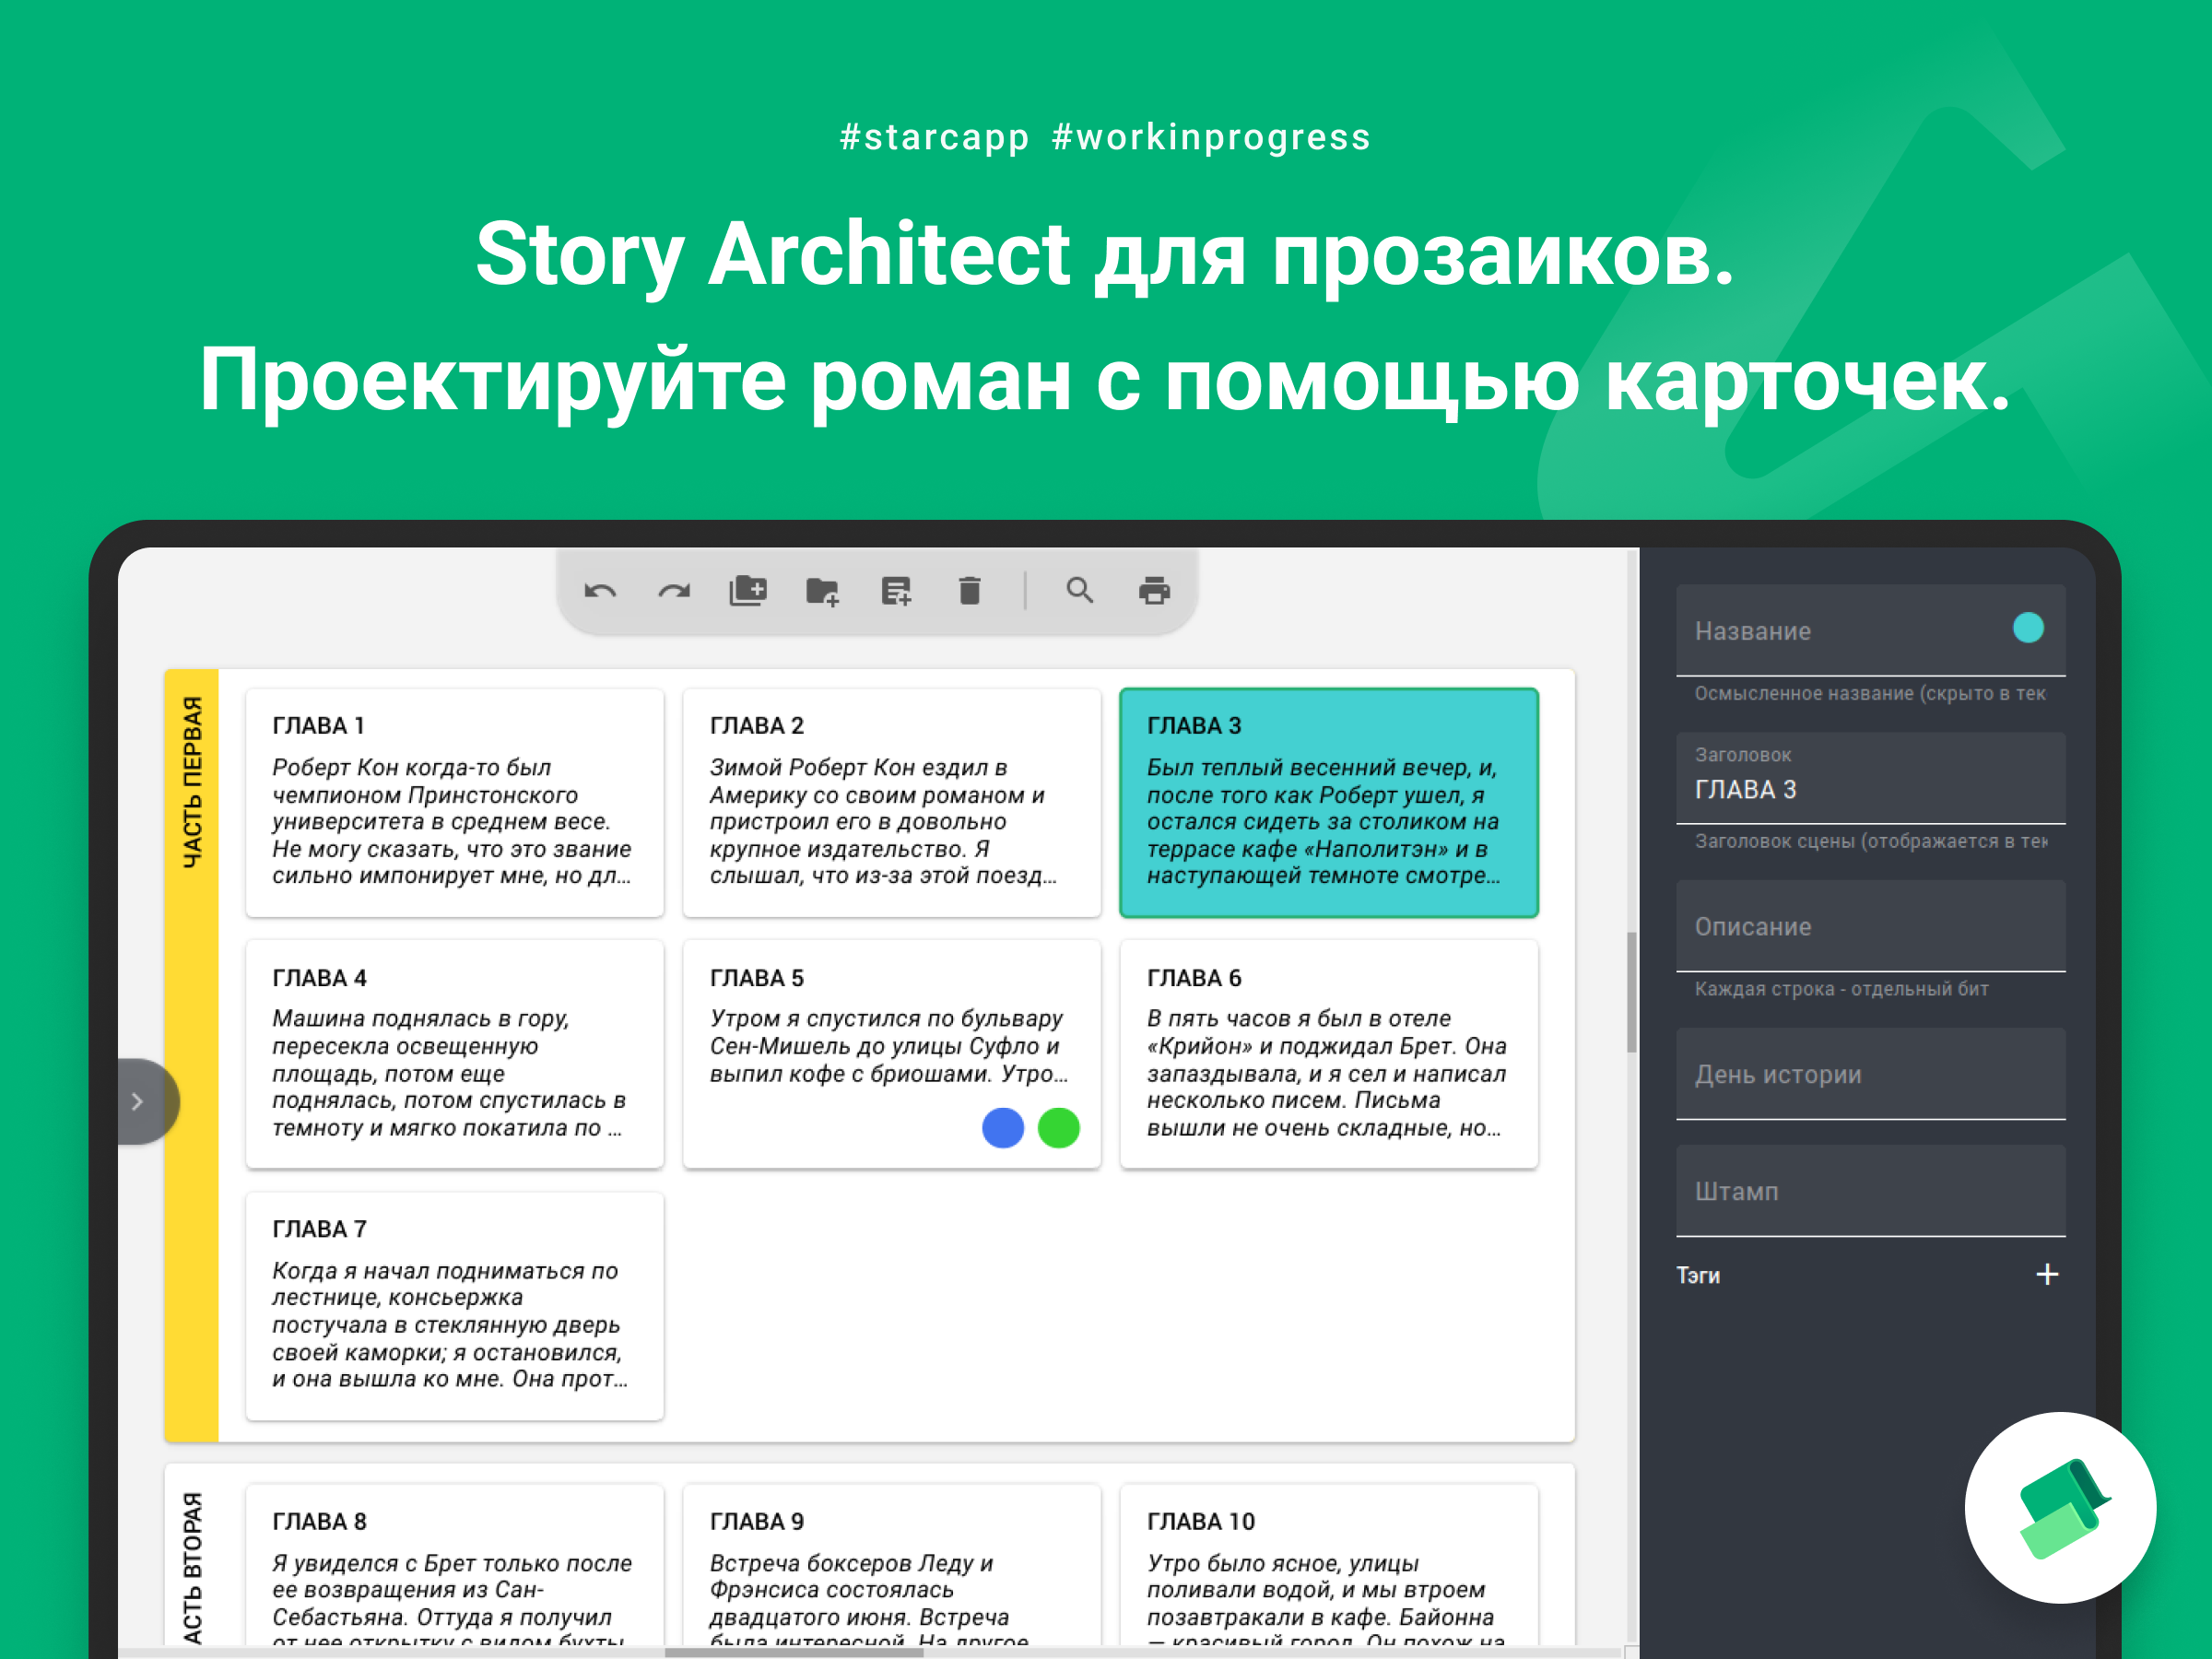Click the ЧАСТЬ ВТОРАЯ section label
The width and height of the screenshot is (2212, 1659).
coord(192,1568)
